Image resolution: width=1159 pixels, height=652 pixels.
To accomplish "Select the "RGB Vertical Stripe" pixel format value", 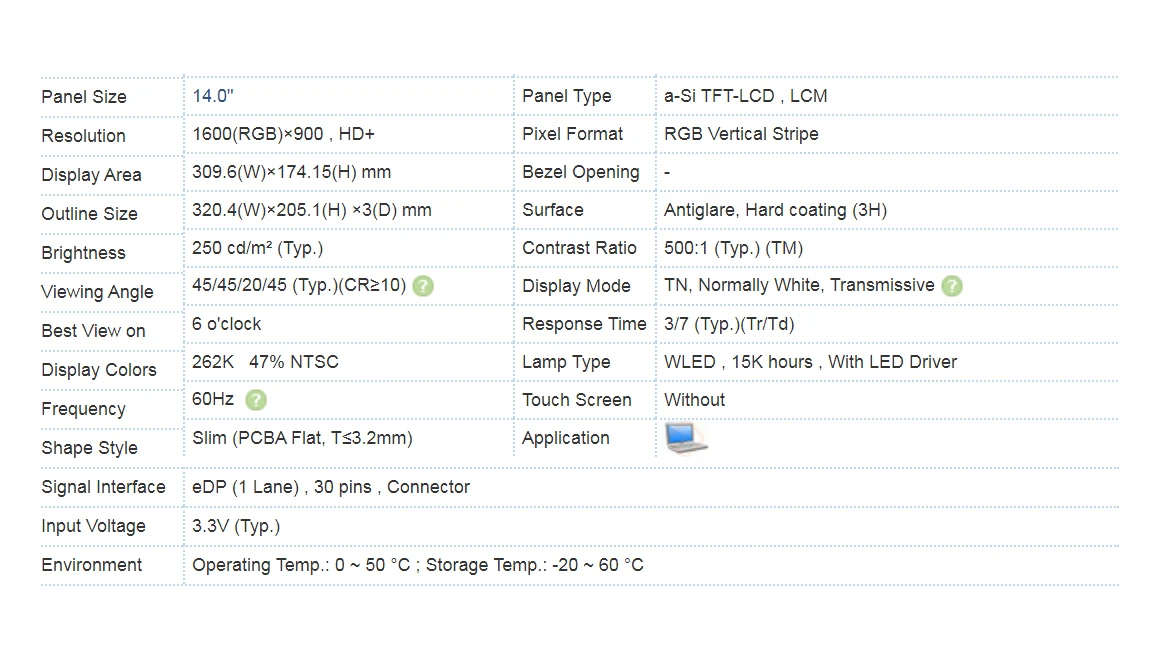I will click(741, 135).
